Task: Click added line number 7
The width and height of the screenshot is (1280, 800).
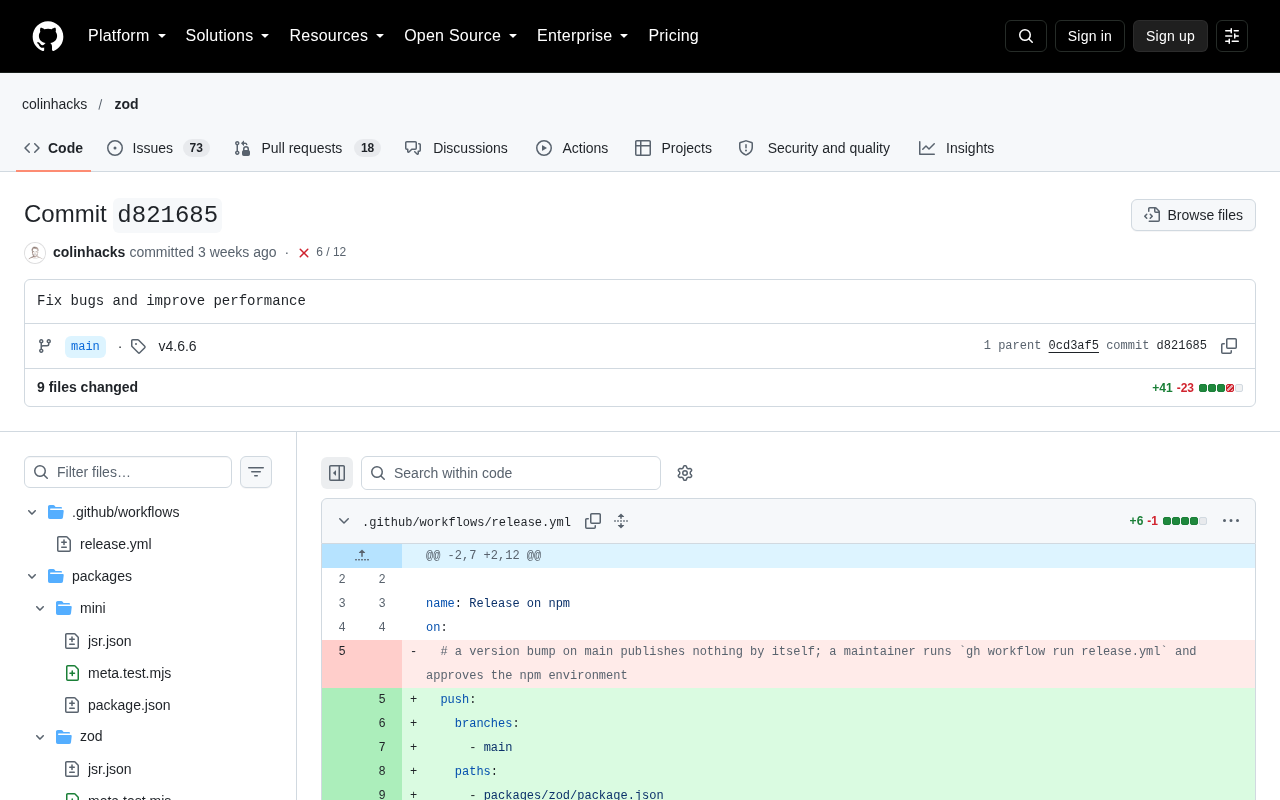Action: point(382,748)
